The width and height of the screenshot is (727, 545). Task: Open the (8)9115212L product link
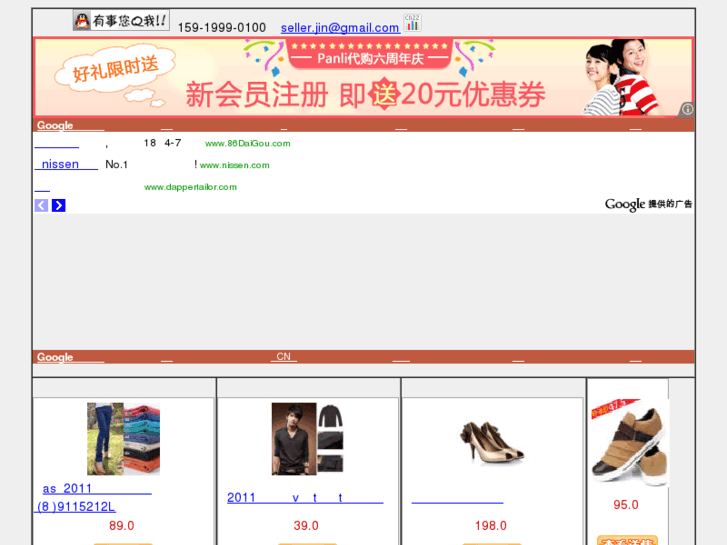pyautogui.click(x=75, y=507)
